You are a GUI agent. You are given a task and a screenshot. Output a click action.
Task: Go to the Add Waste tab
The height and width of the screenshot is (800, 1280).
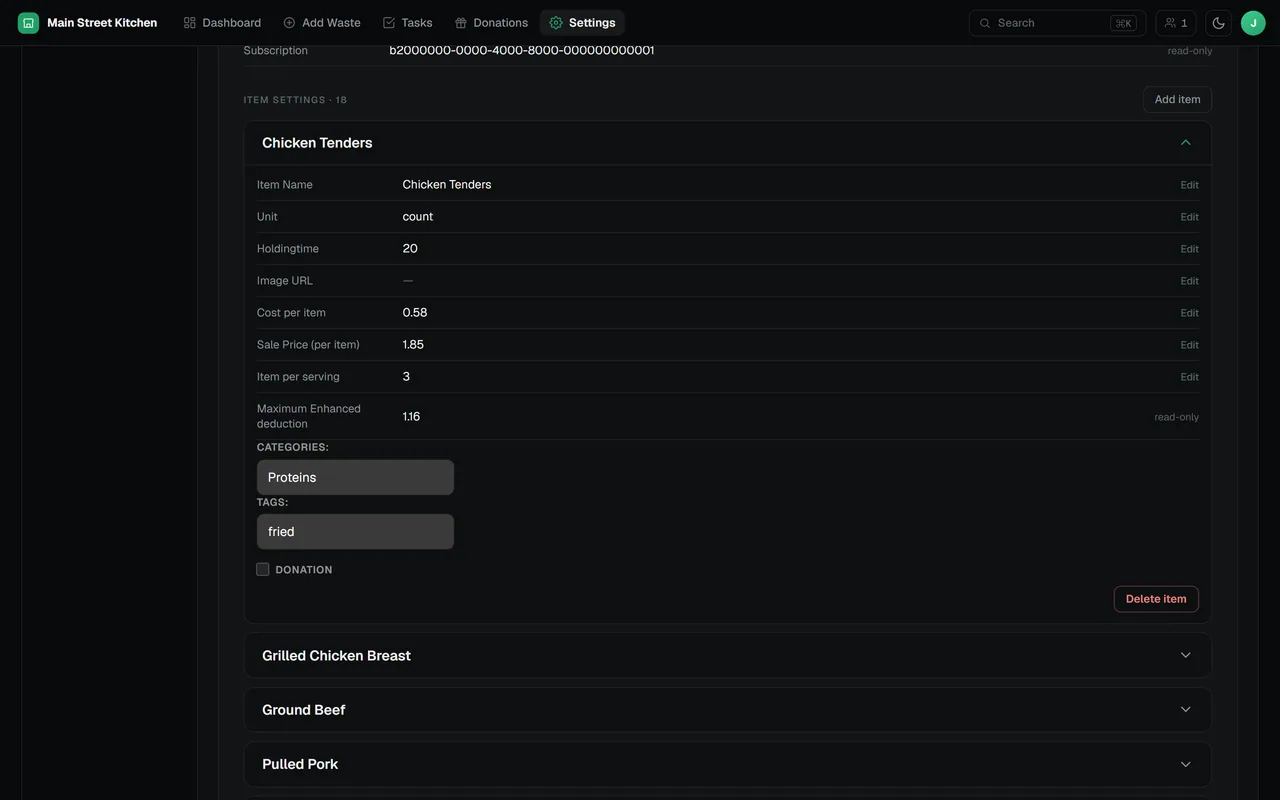click(322, 23)
